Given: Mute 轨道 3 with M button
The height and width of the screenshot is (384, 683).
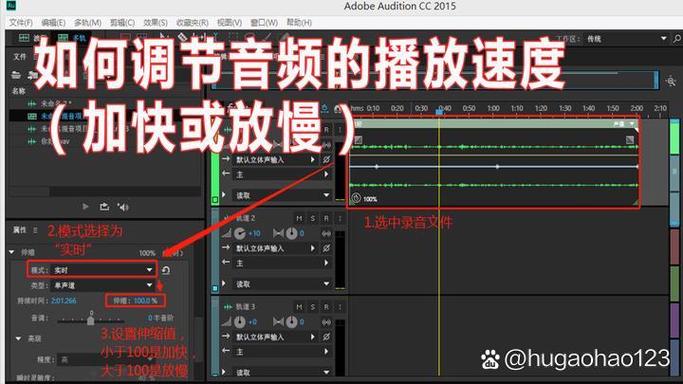Looking at the screenshot, I should pos(299,307).
